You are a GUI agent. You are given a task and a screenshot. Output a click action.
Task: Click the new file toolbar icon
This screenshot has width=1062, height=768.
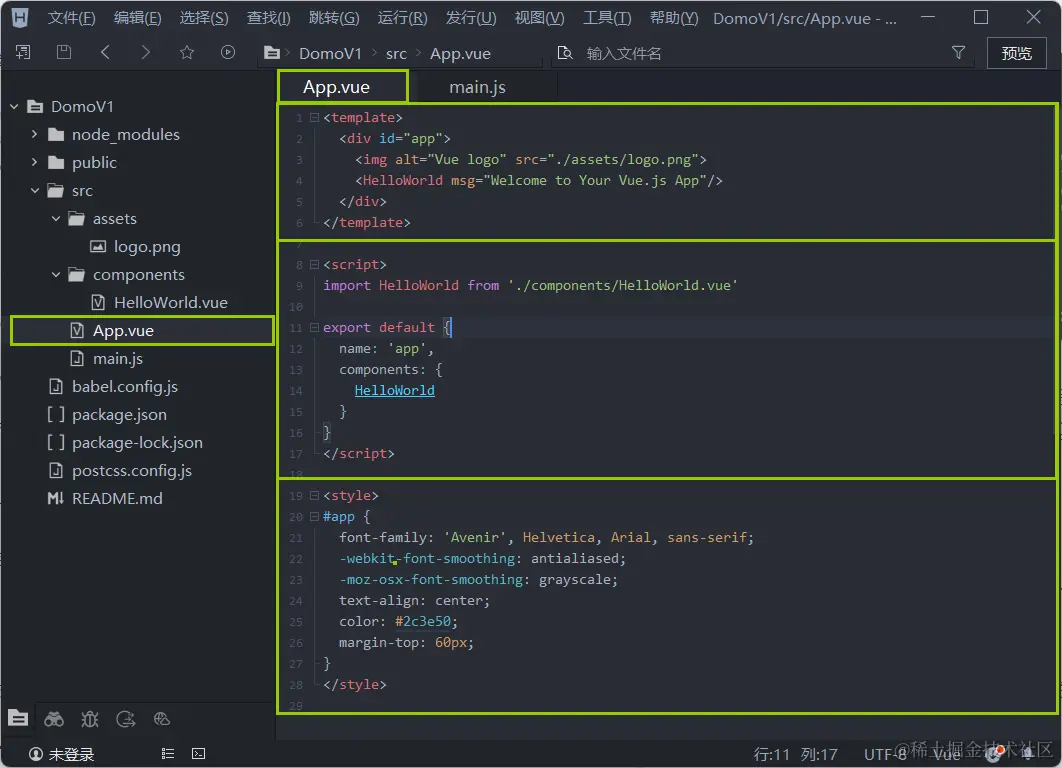coord(23,52)
